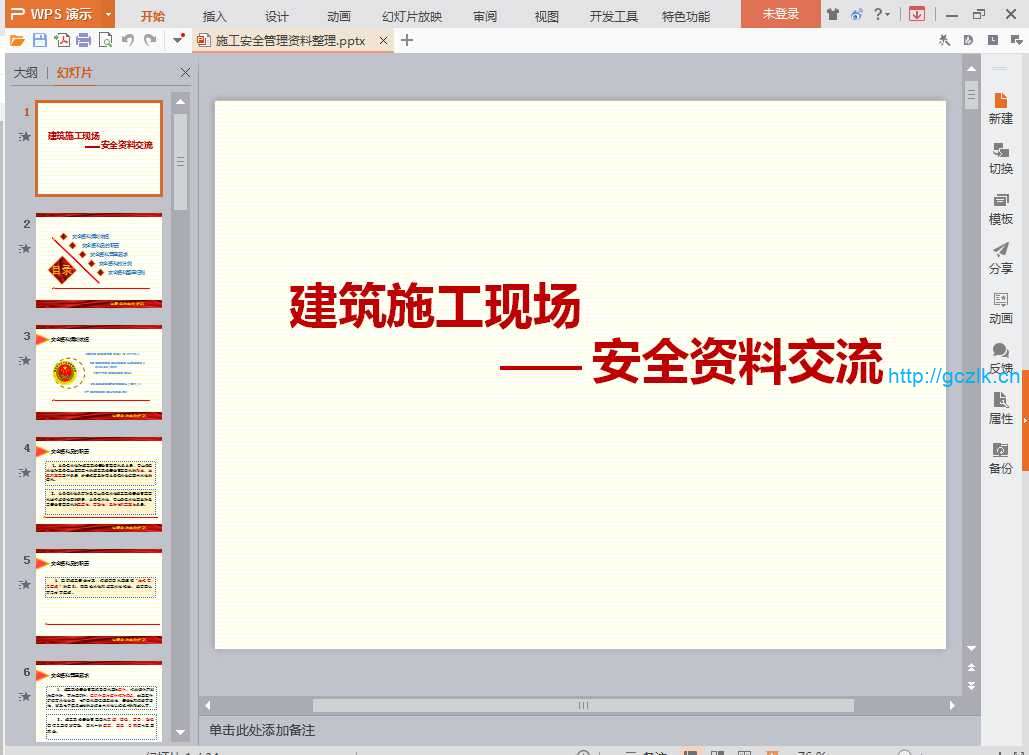This screenshot has width=1029, height=755.
Task: Open 模板 panel from right sidebar
Action: pos(1000,208)
